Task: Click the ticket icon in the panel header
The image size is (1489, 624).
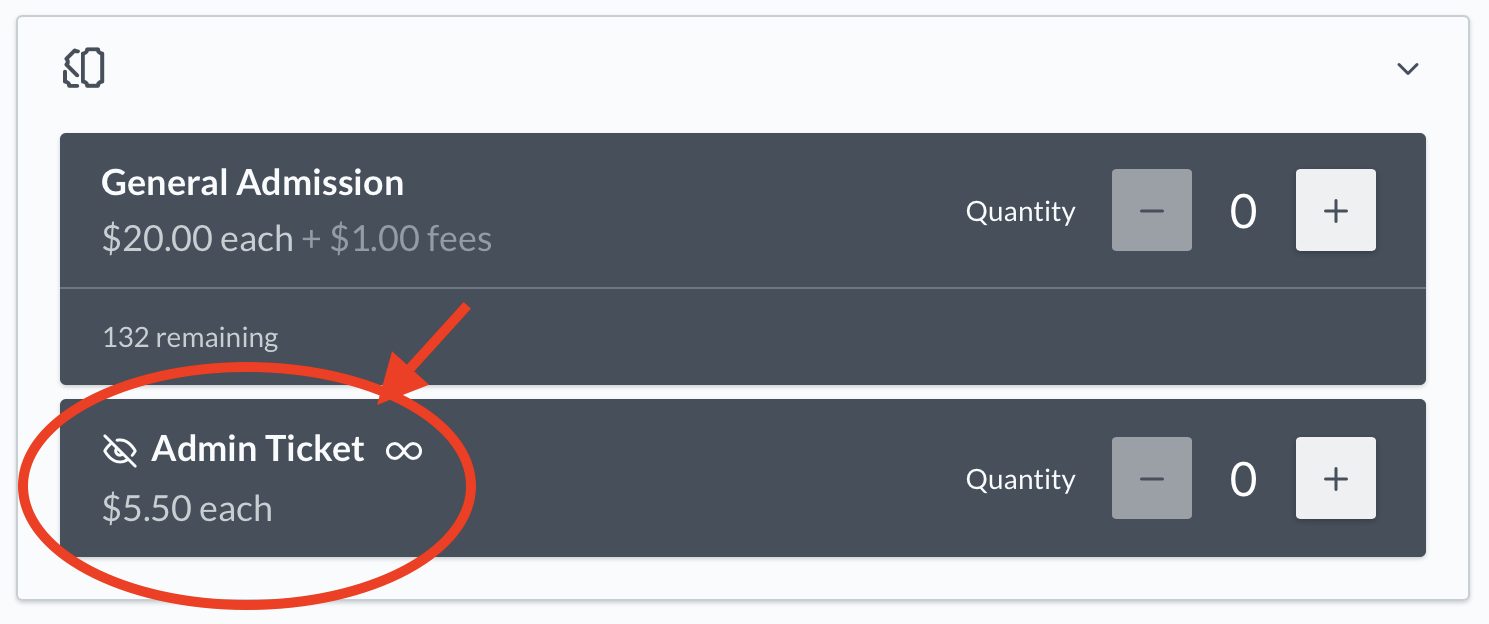Action: [84, 69]
